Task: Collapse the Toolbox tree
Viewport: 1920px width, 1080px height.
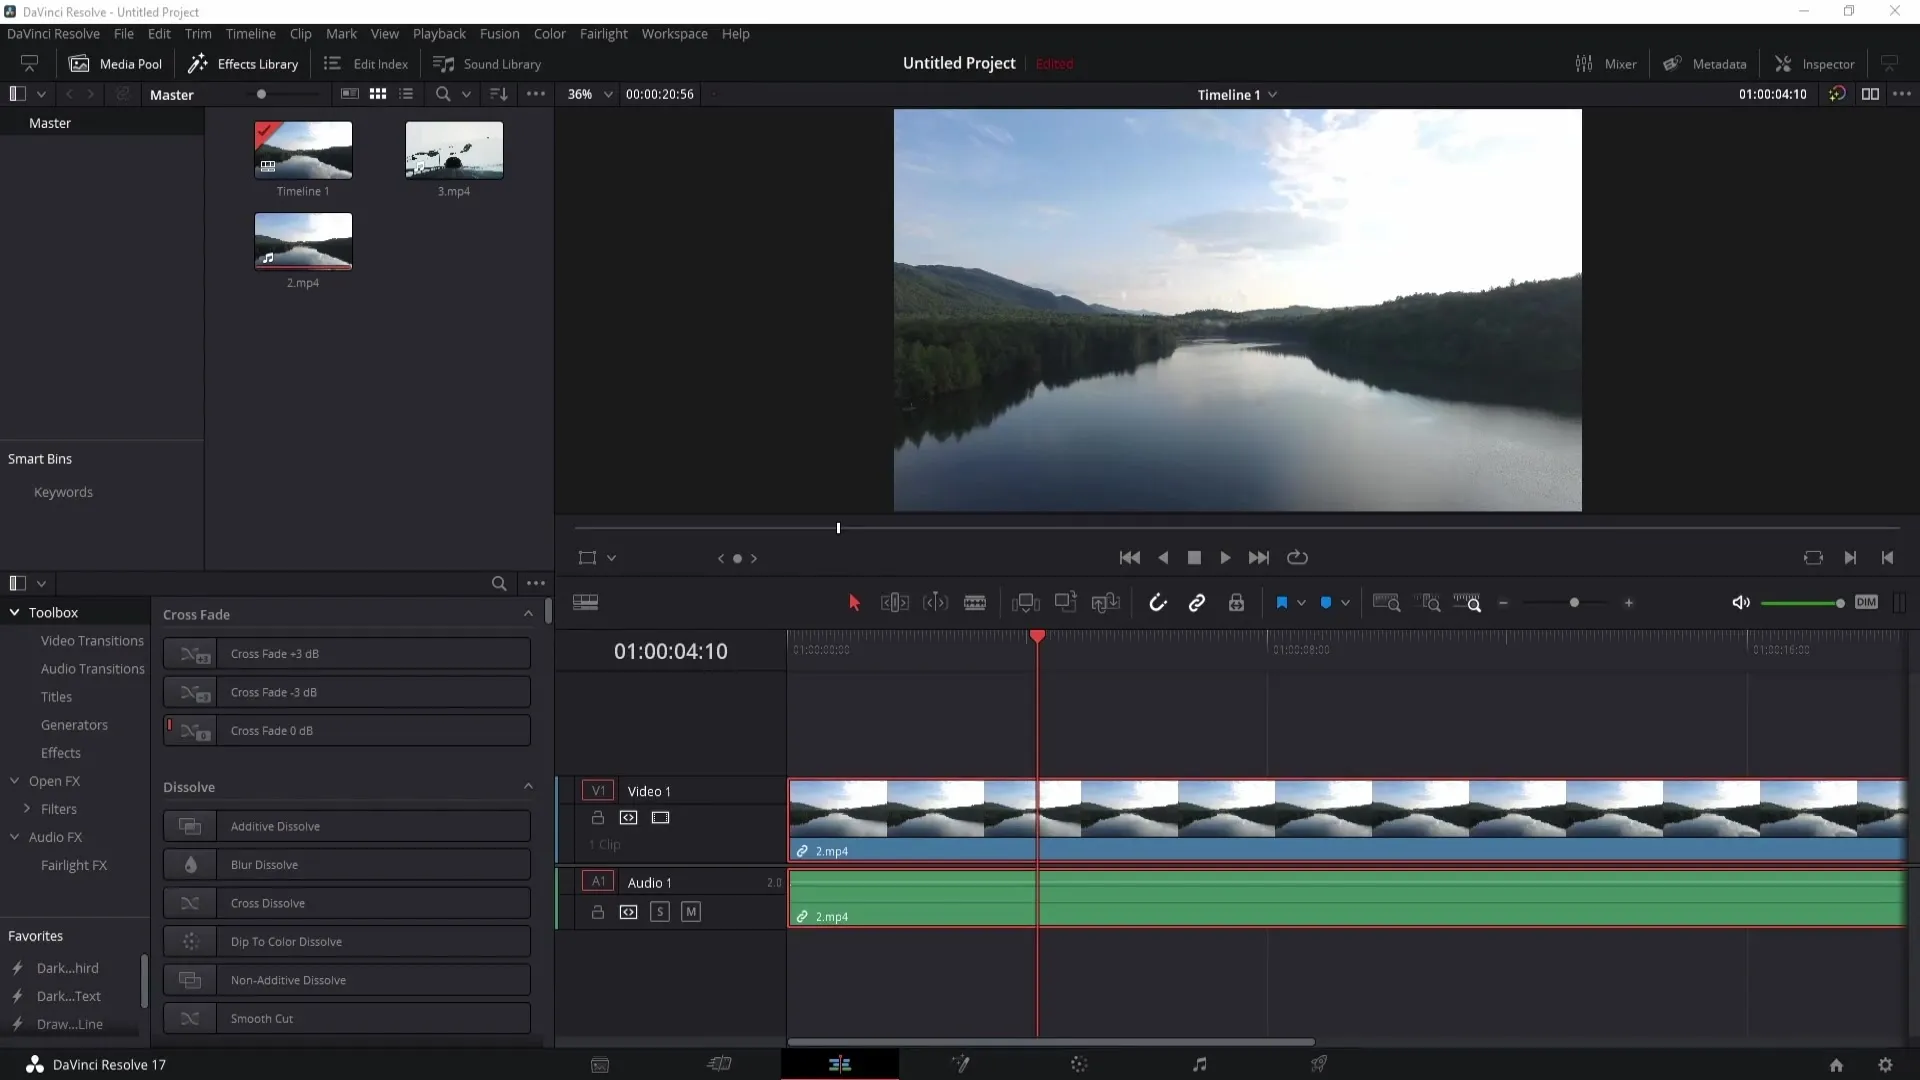Action: (15, 612)
